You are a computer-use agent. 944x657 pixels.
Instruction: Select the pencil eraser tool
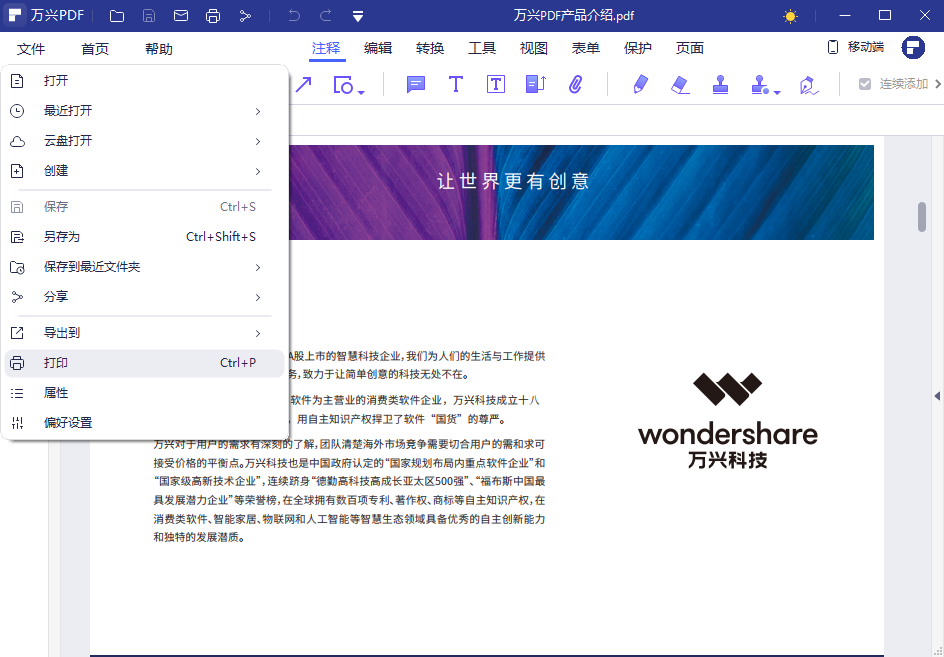pos(681,85)
